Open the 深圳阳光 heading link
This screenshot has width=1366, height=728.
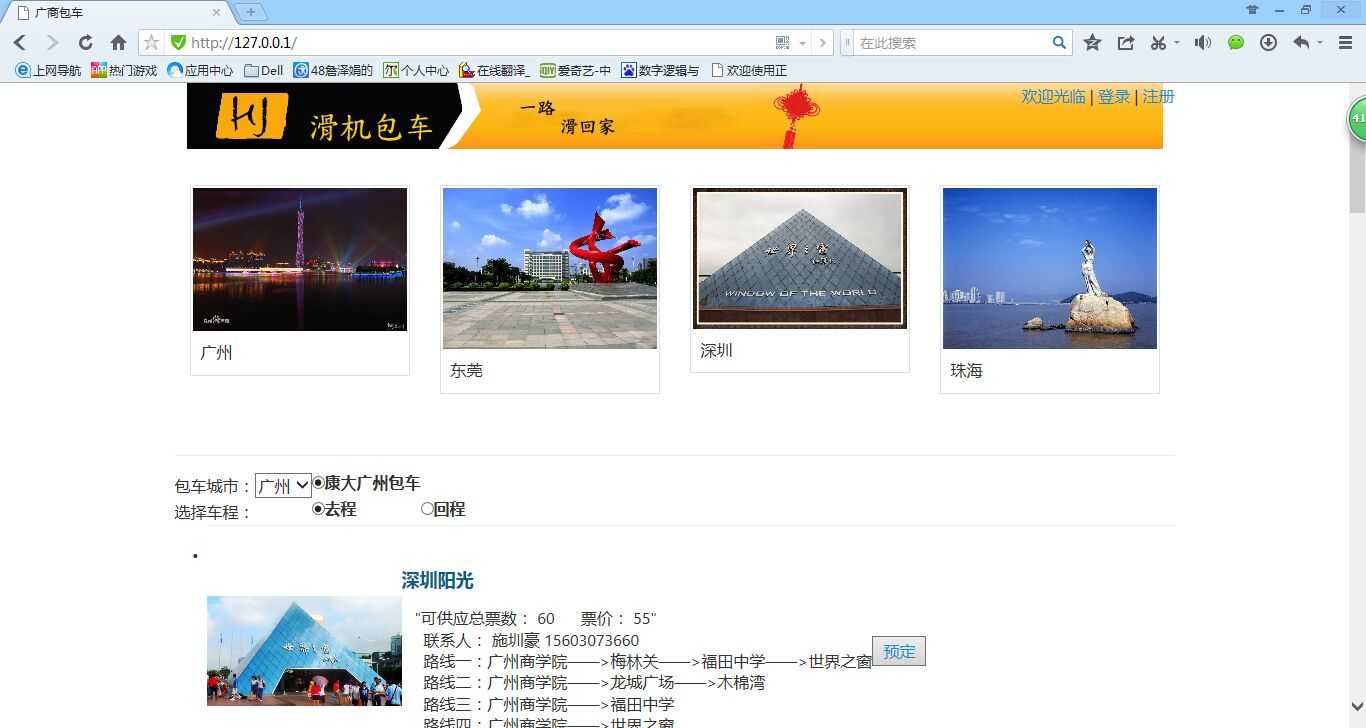pyautogui.click(x=437, y=580)
